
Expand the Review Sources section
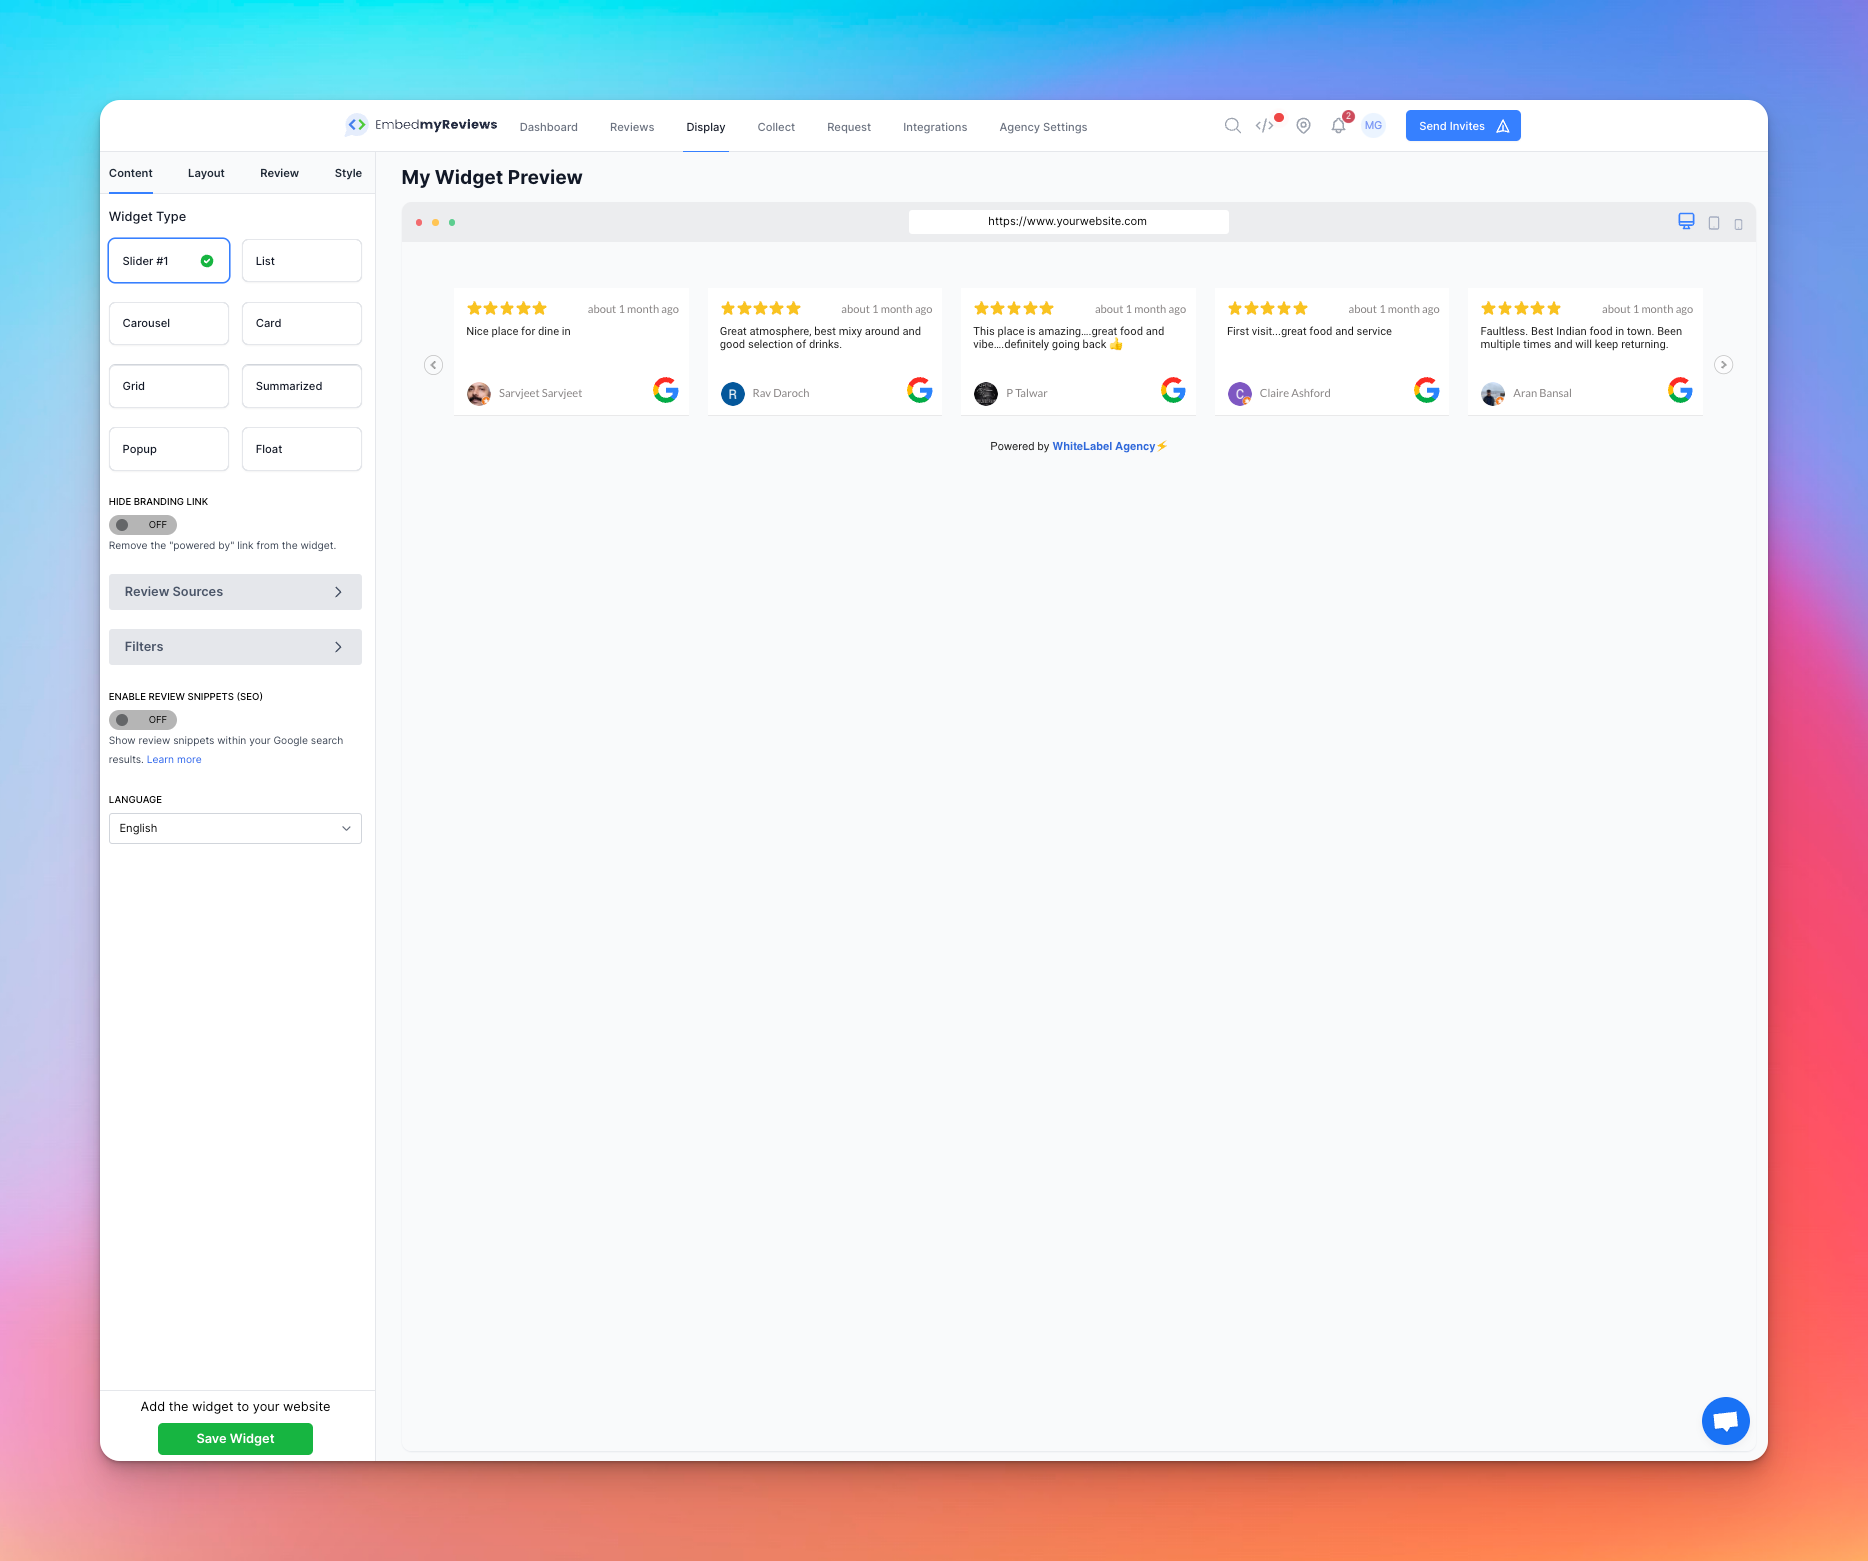[x=235, y=592]
